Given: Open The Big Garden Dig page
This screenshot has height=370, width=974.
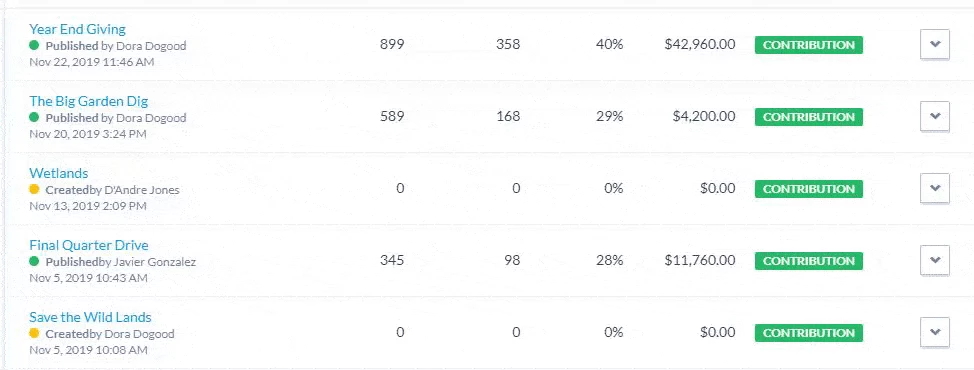Looking at the screenshot, I should 88,101.
